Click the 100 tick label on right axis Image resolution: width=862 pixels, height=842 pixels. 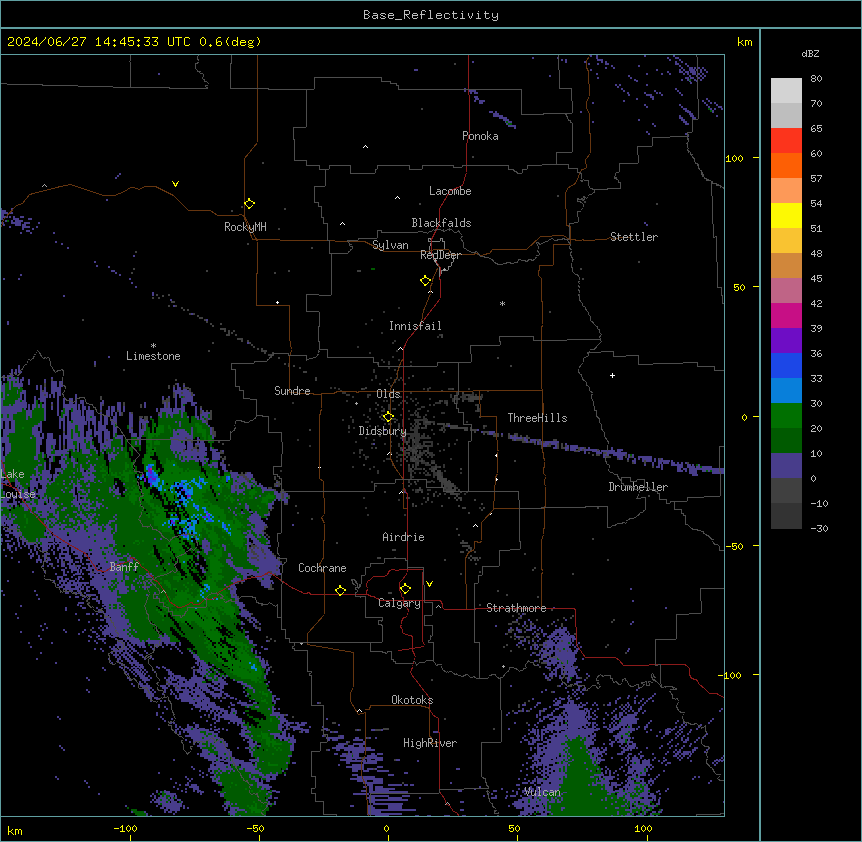734,158
